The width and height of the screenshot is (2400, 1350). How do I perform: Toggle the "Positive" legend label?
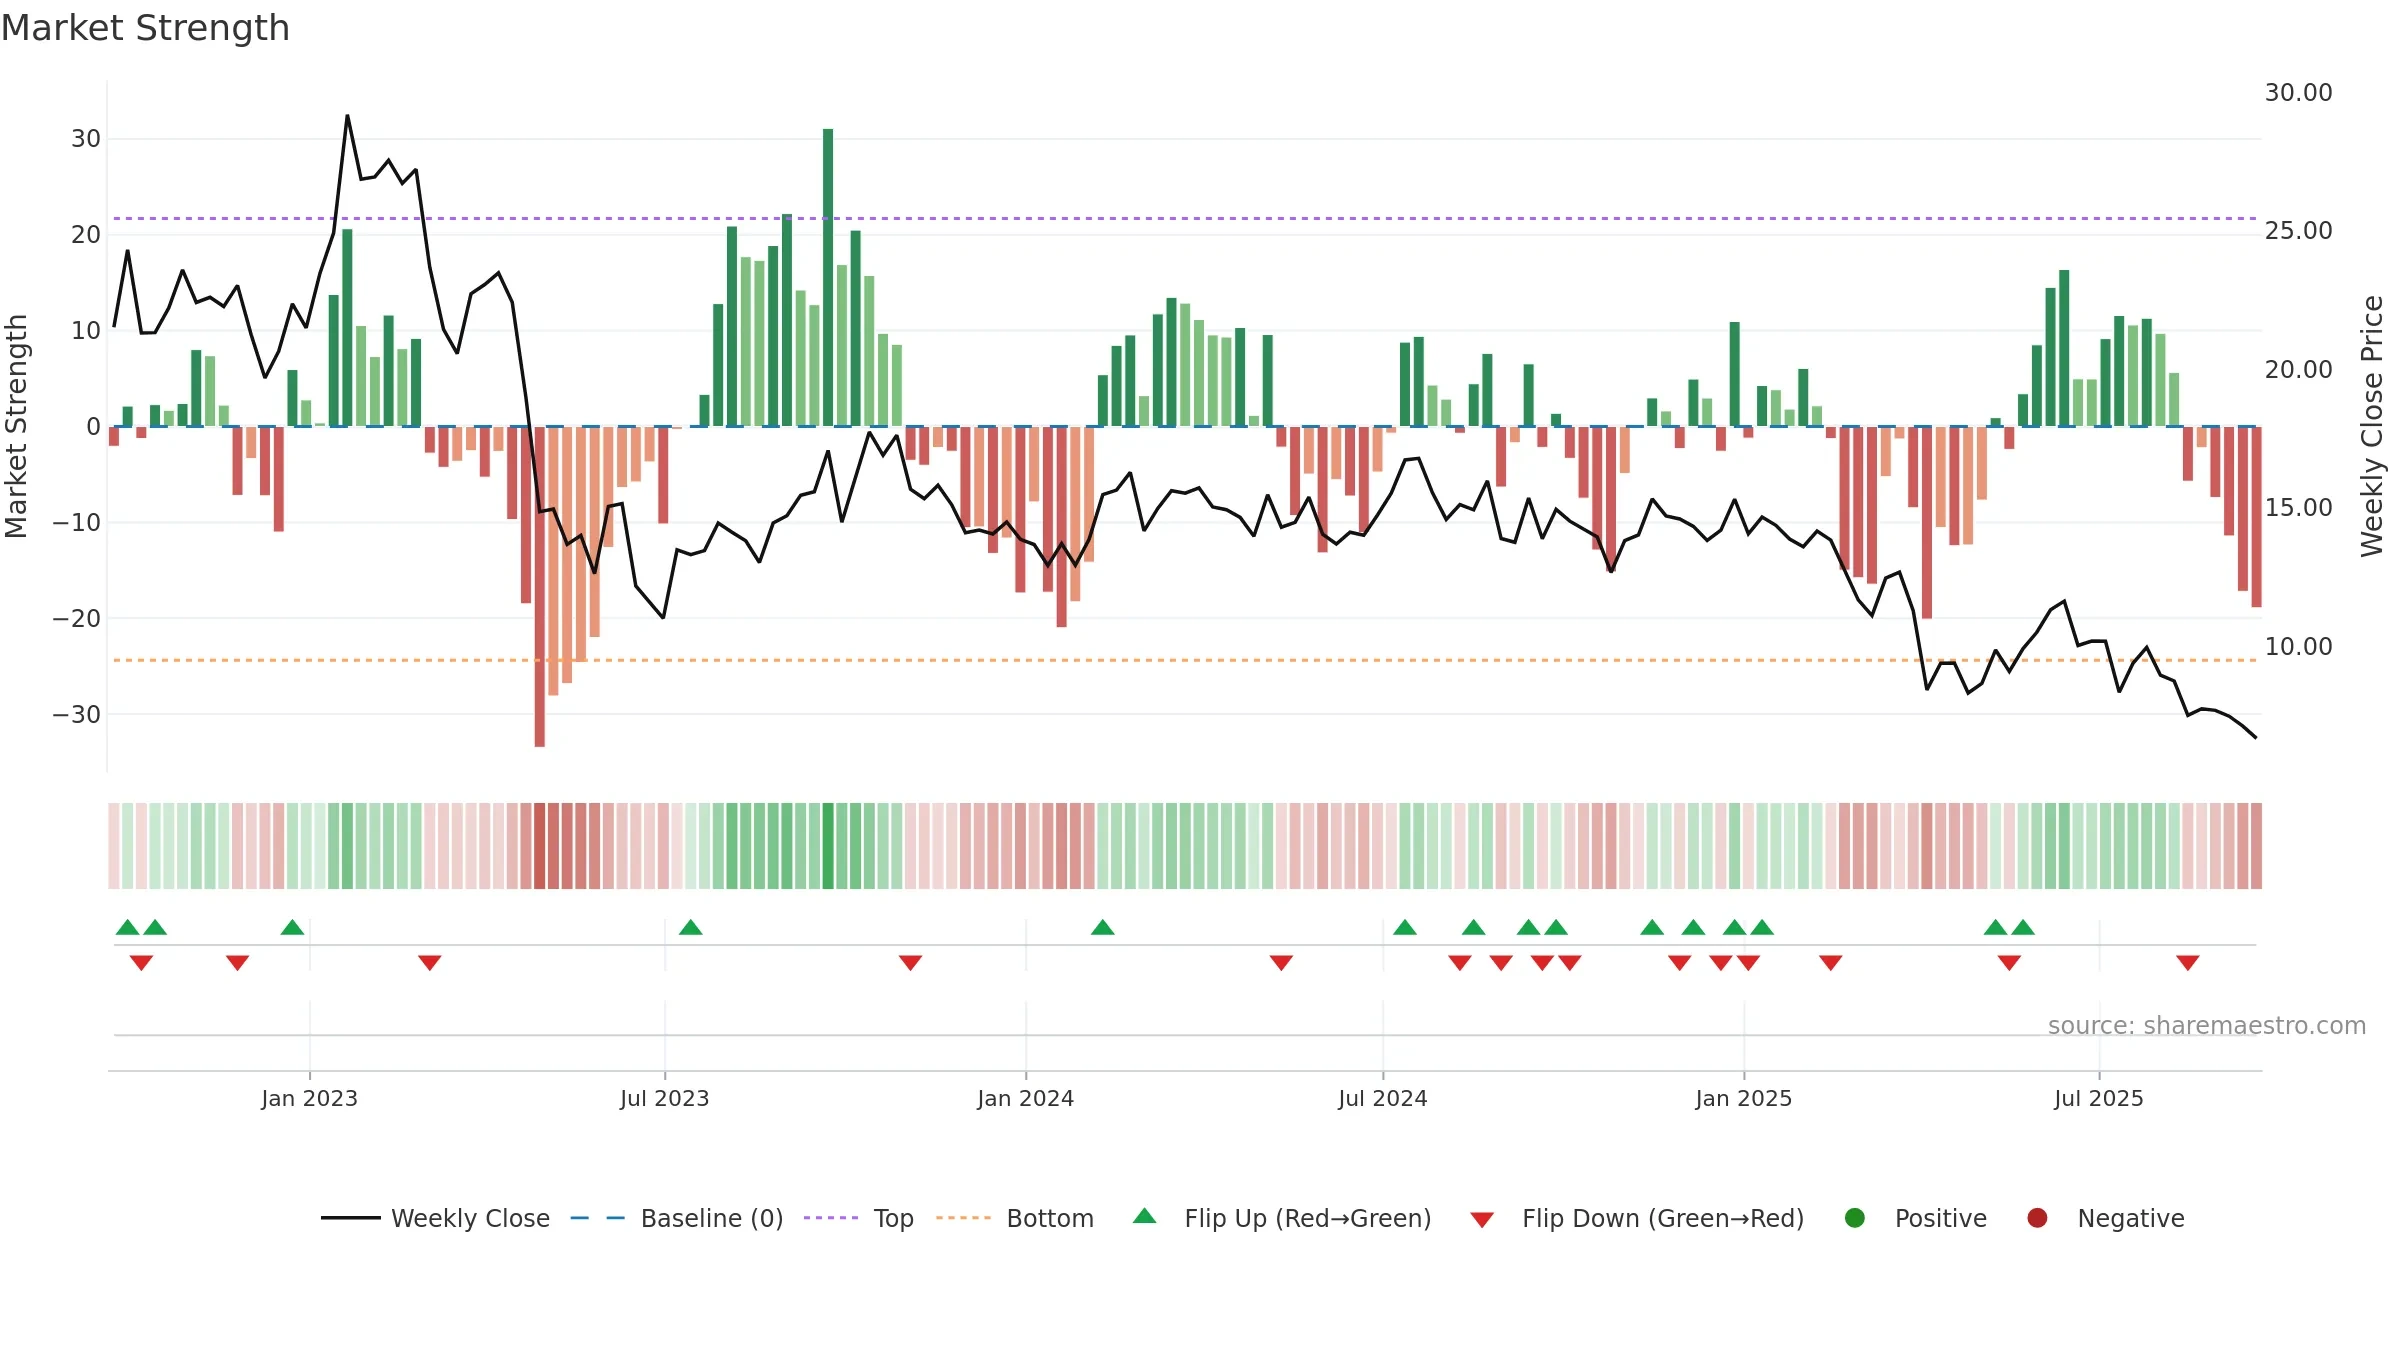click(1941, 1219)
